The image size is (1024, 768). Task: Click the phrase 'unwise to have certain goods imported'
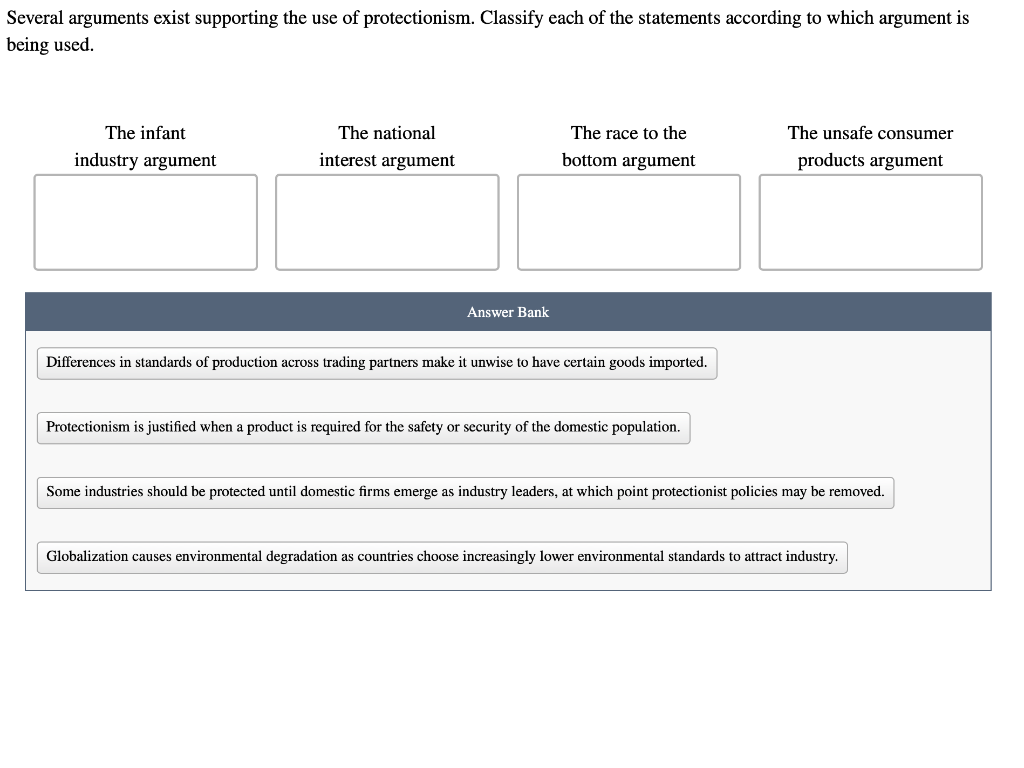tap(588, 362)
